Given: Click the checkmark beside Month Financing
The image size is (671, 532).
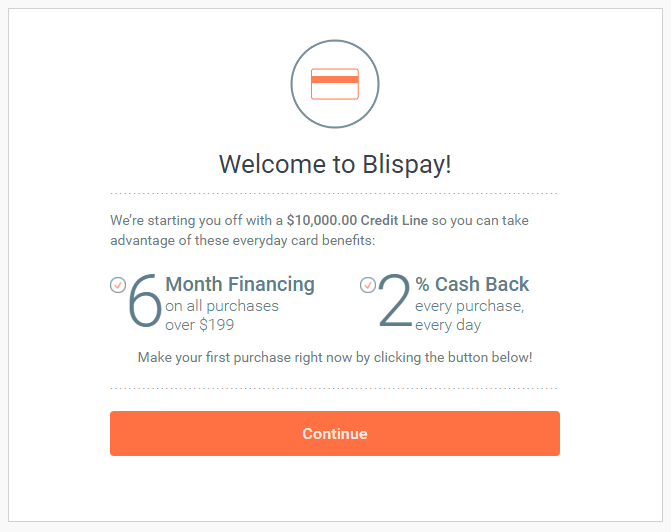Looking at the screenshot, I should tap(118, 285).
